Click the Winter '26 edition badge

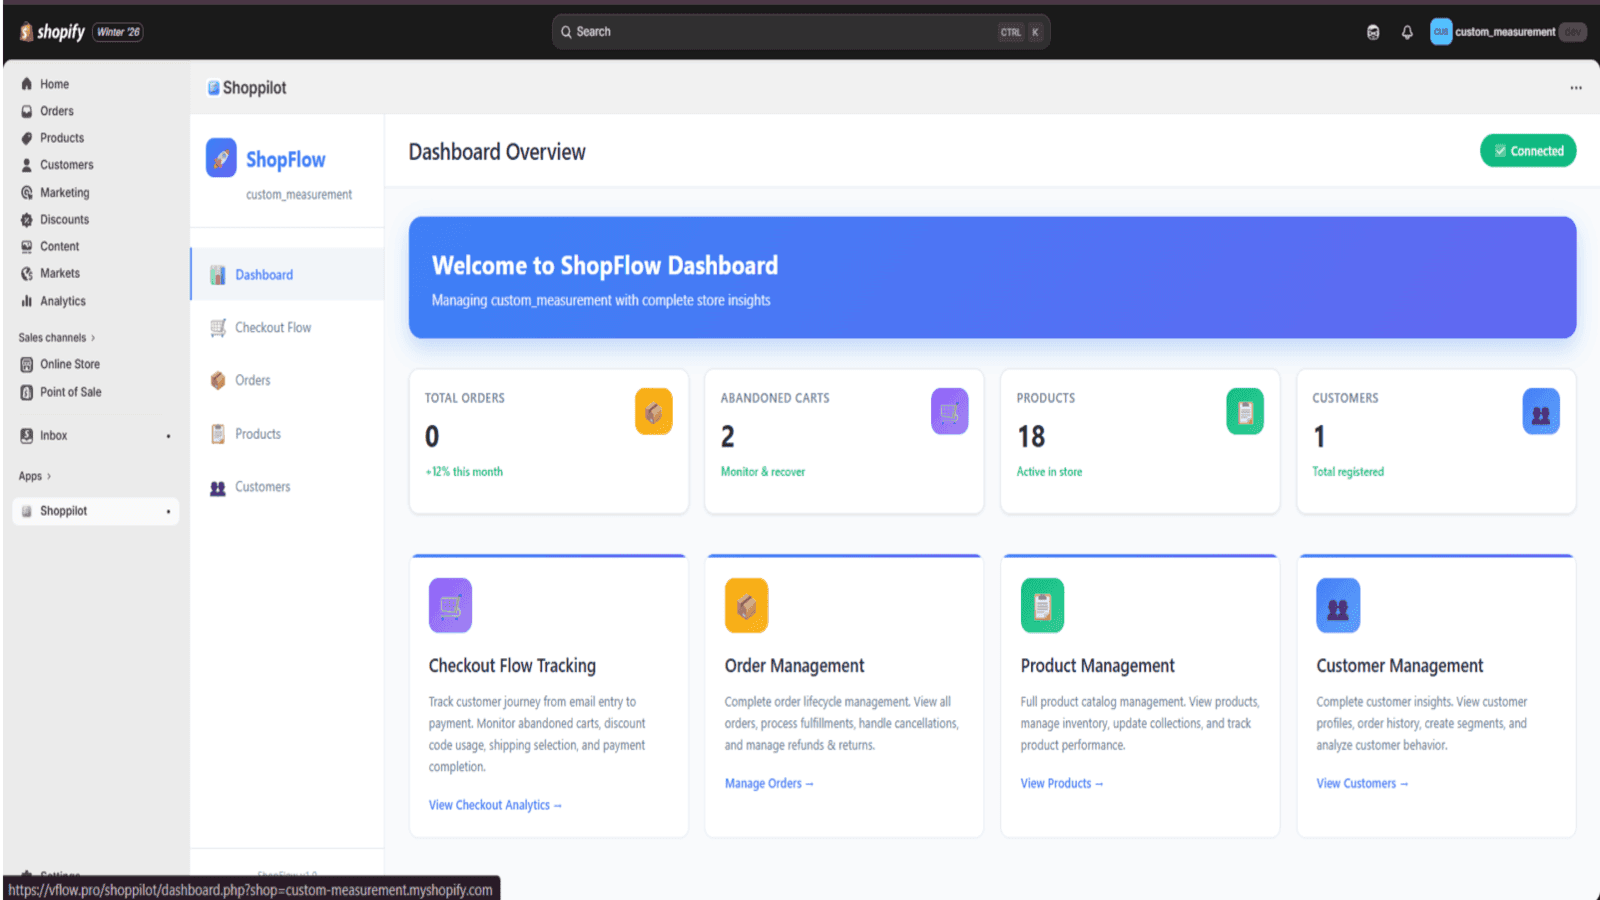[118, 32]
